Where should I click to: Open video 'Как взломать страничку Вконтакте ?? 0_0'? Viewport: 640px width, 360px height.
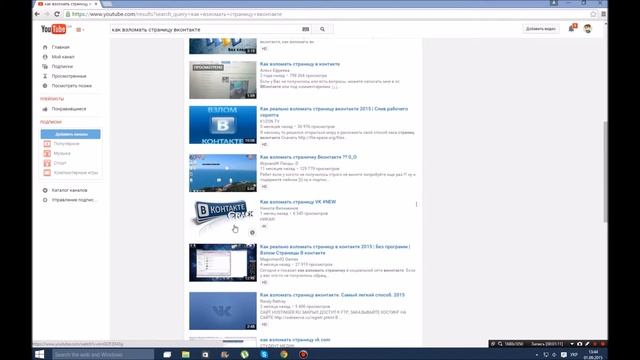[308, 157]
